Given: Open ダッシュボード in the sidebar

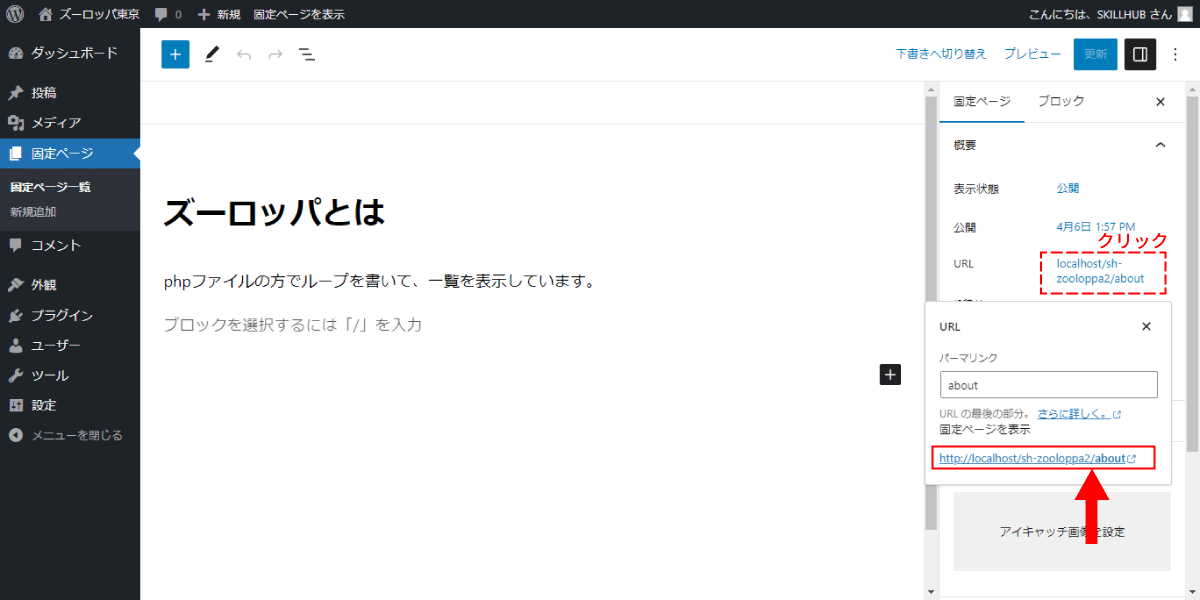Looking at the screenshot, I should click(70, 53).
